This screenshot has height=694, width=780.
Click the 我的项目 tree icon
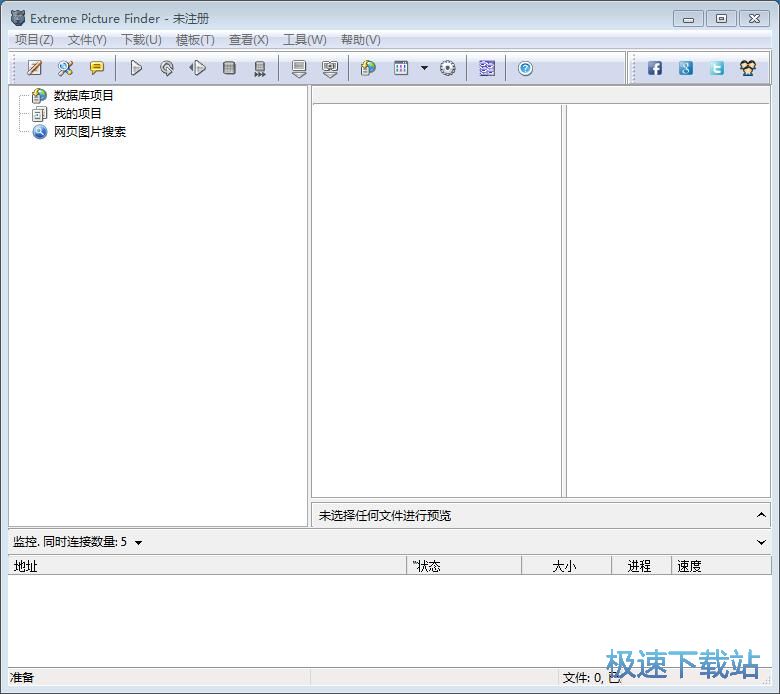(x=39, y=114)
